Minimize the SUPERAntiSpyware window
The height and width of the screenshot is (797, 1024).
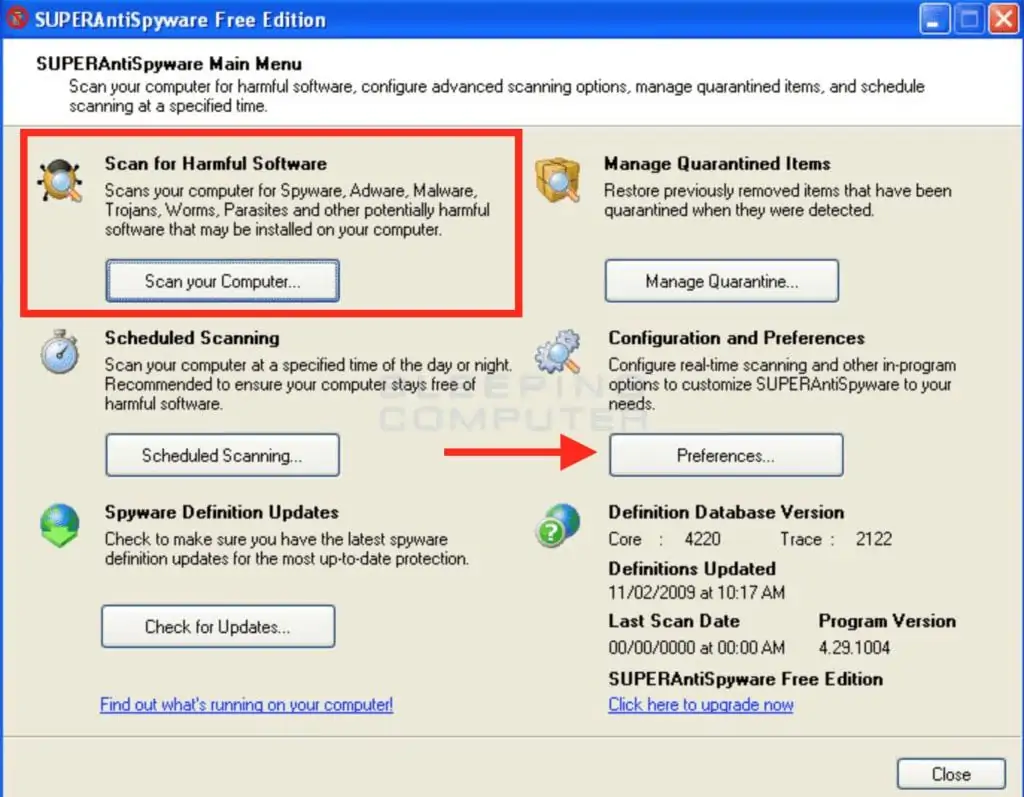935,19
